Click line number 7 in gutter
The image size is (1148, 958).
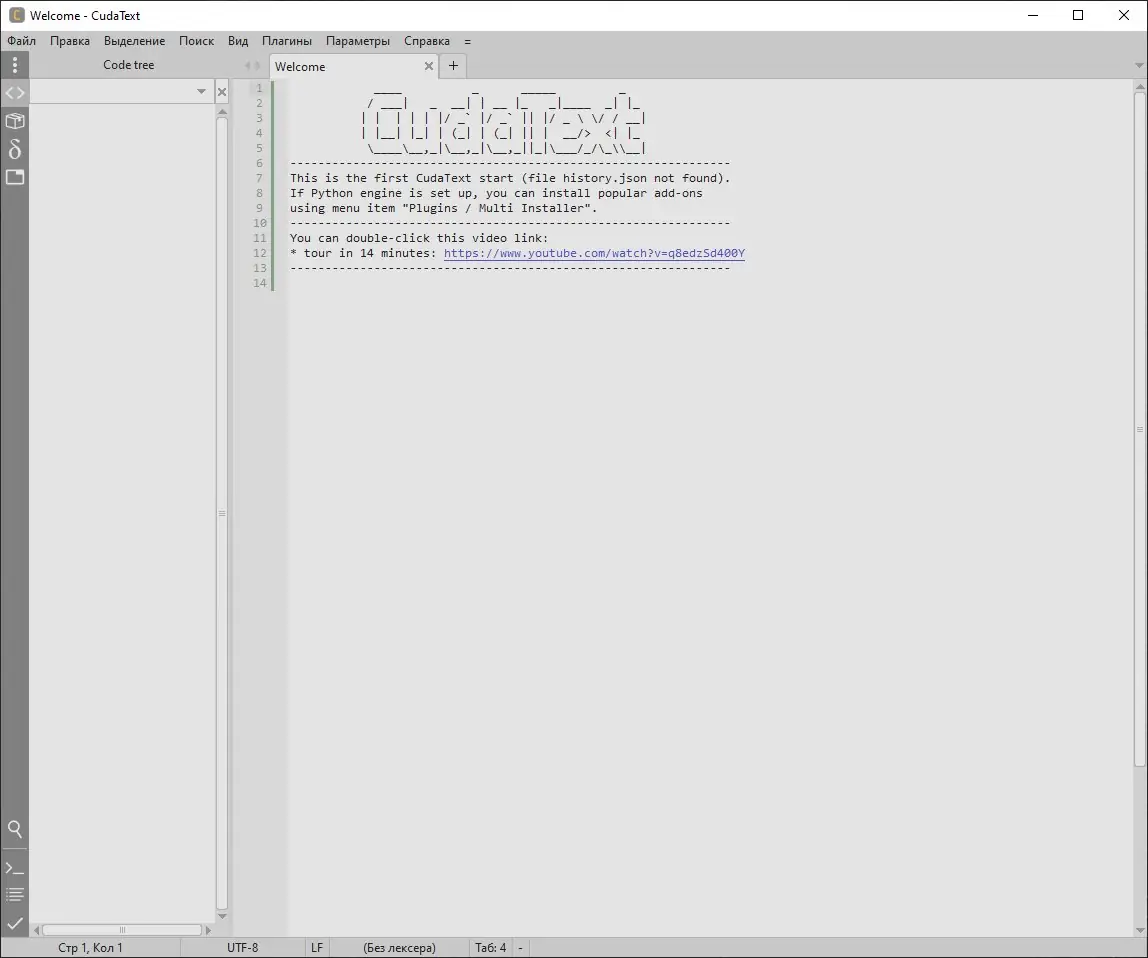click(x=259, y=178)
